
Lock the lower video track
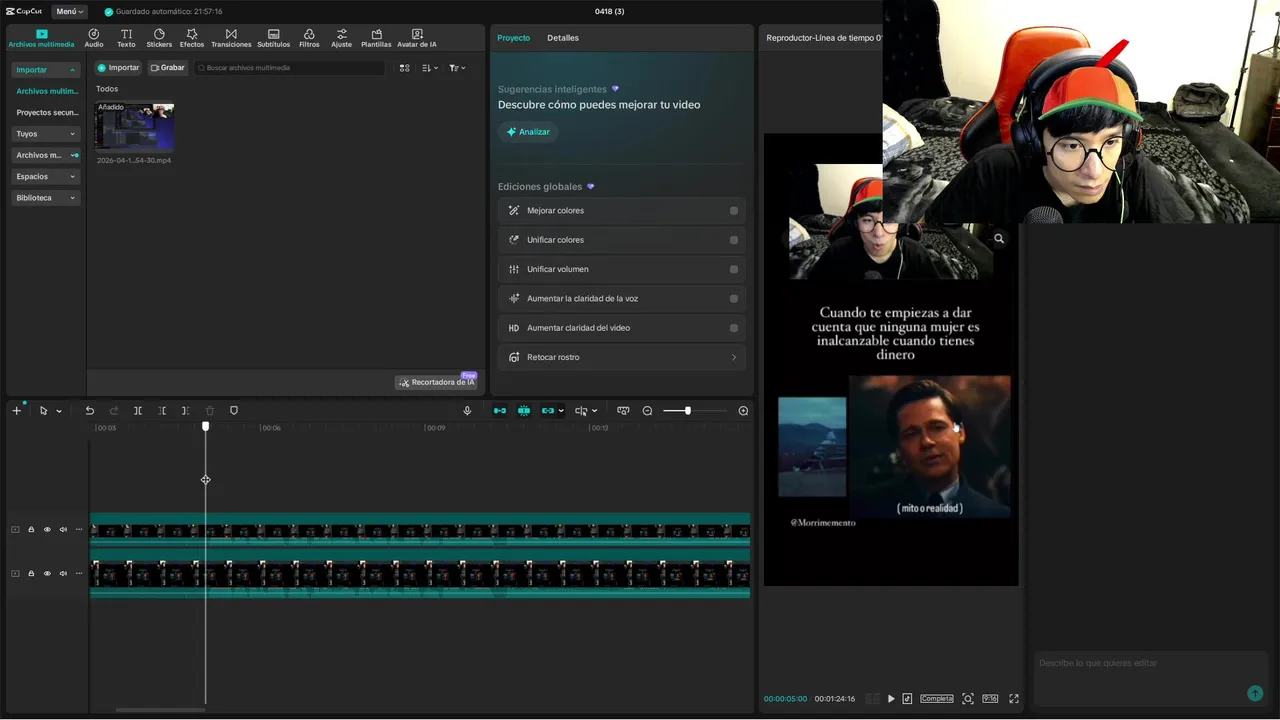(x=31, y=574)
